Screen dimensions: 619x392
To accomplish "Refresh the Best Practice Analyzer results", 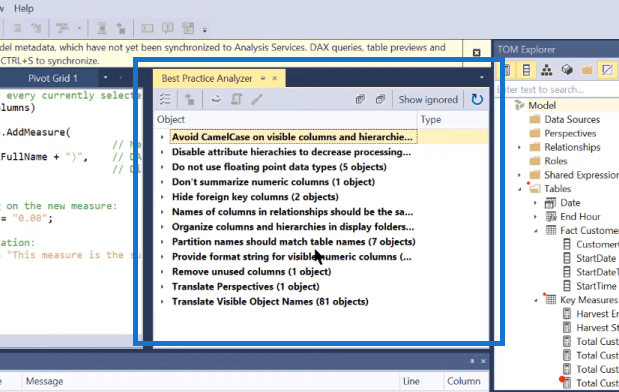I will pos(477,99).
